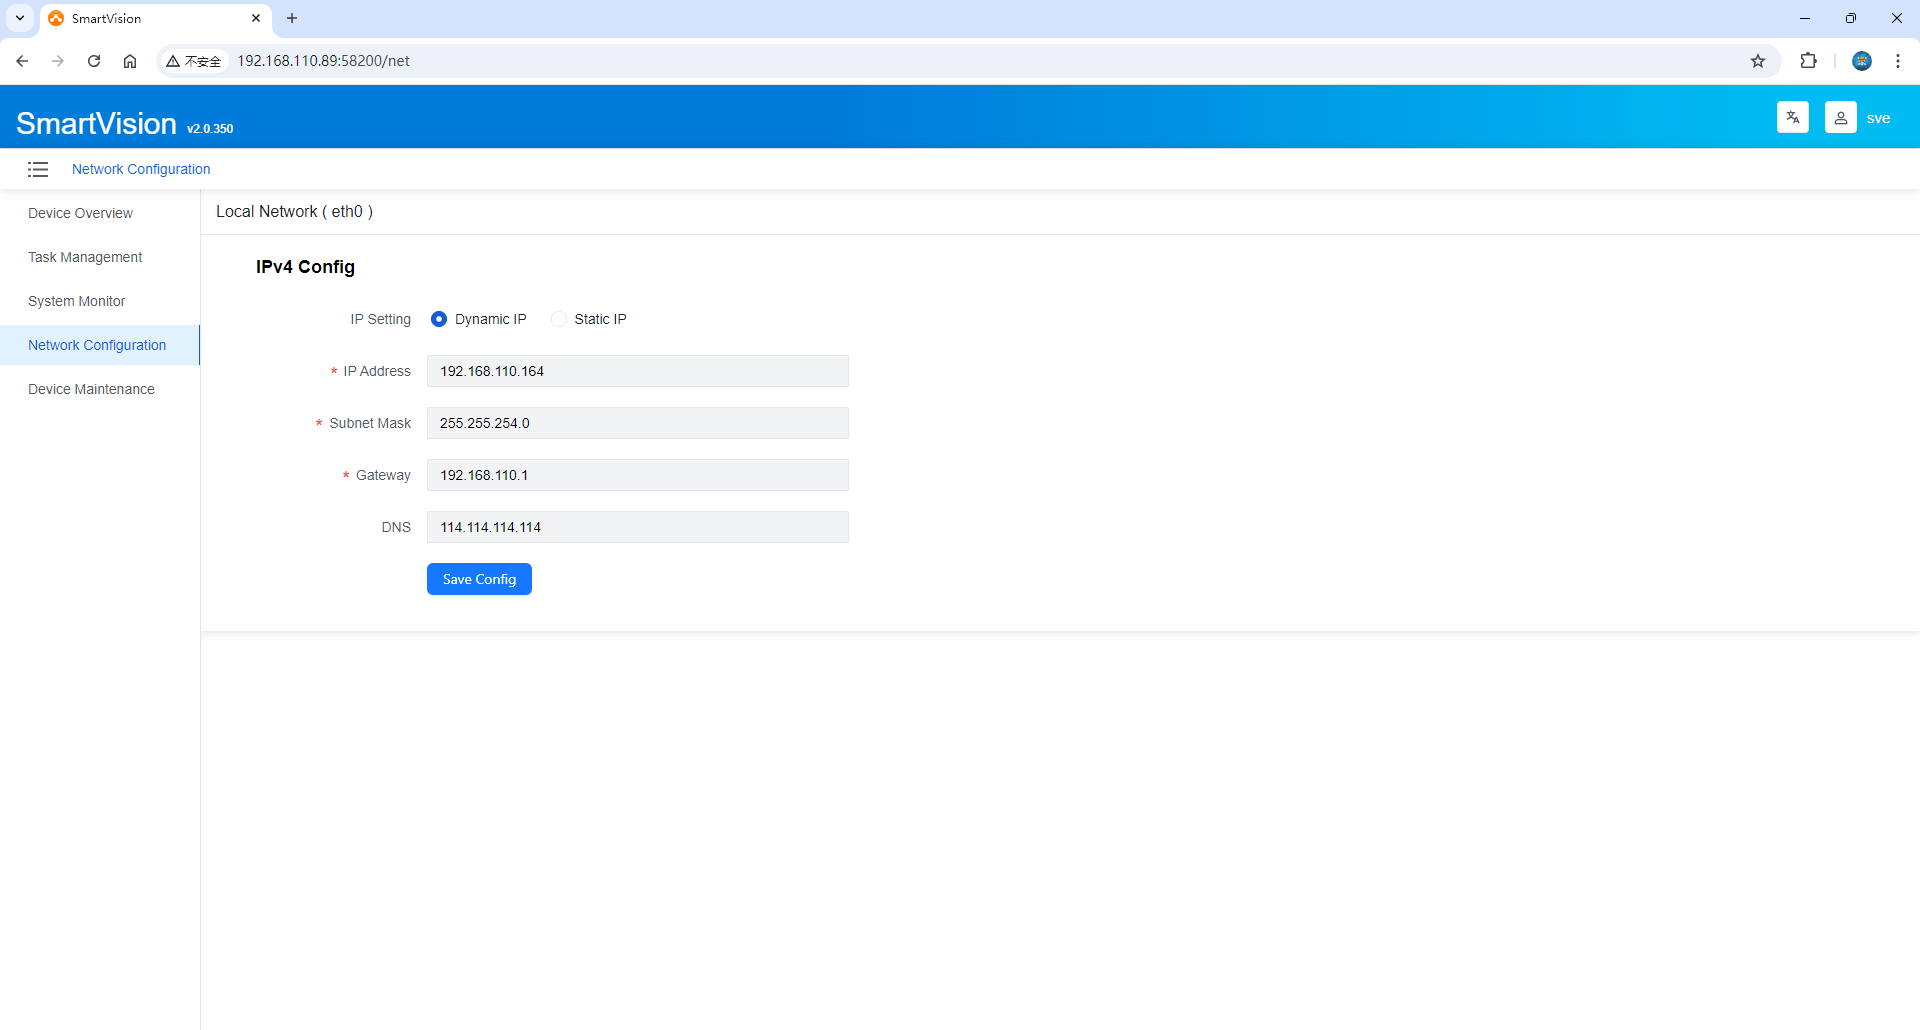Go to the browser home page
This screenshot has width=1920, height=1030.
pos(130,61)
